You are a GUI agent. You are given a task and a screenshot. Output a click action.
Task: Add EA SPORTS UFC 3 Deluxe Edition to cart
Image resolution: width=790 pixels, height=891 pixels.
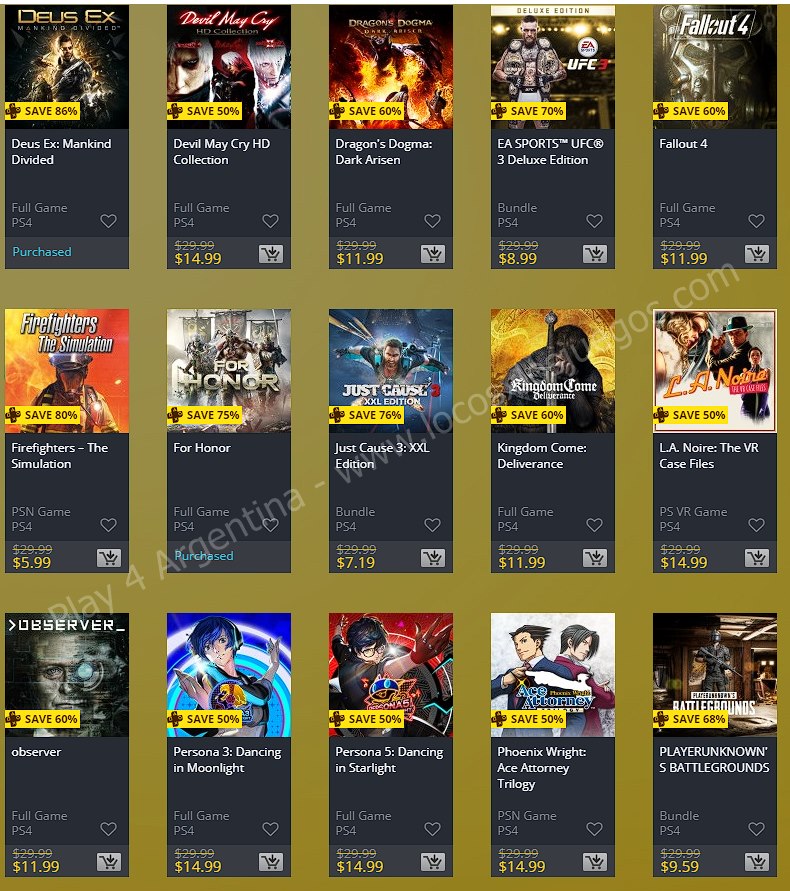pyautogui.click(x=594, y=254)
